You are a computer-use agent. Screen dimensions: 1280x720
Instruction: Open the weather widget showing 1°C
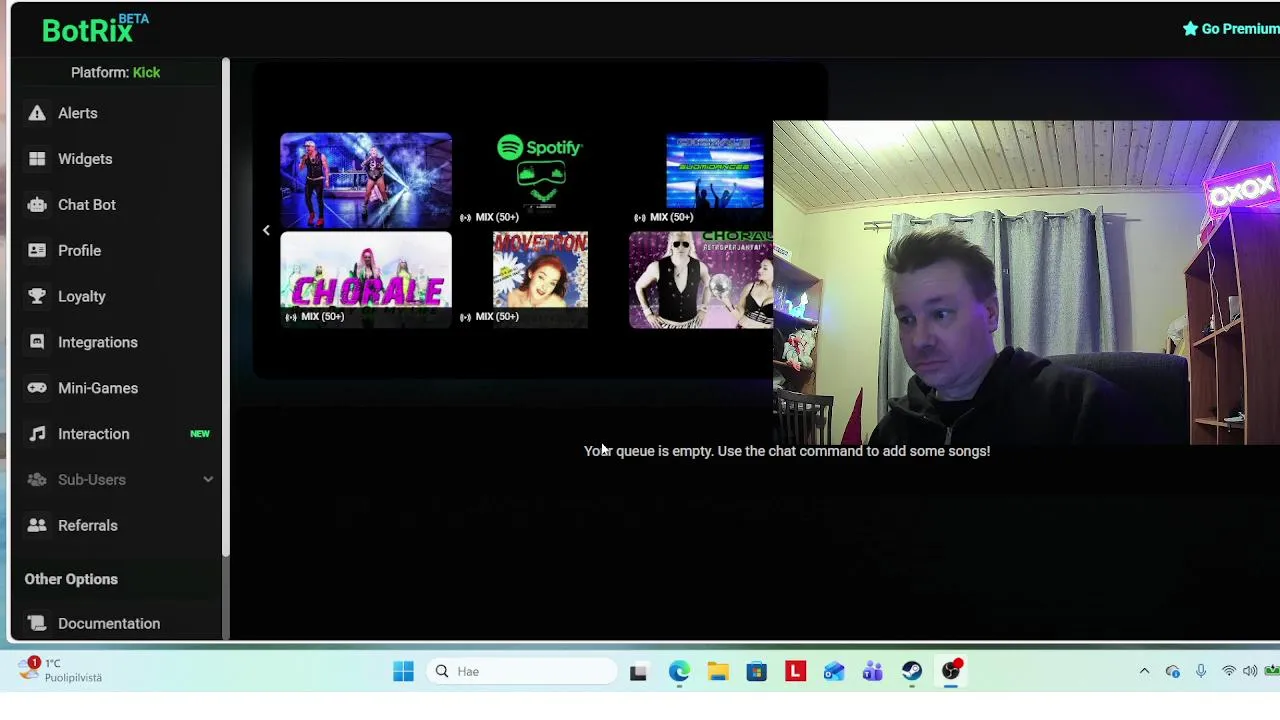click(x=62, y=670)
